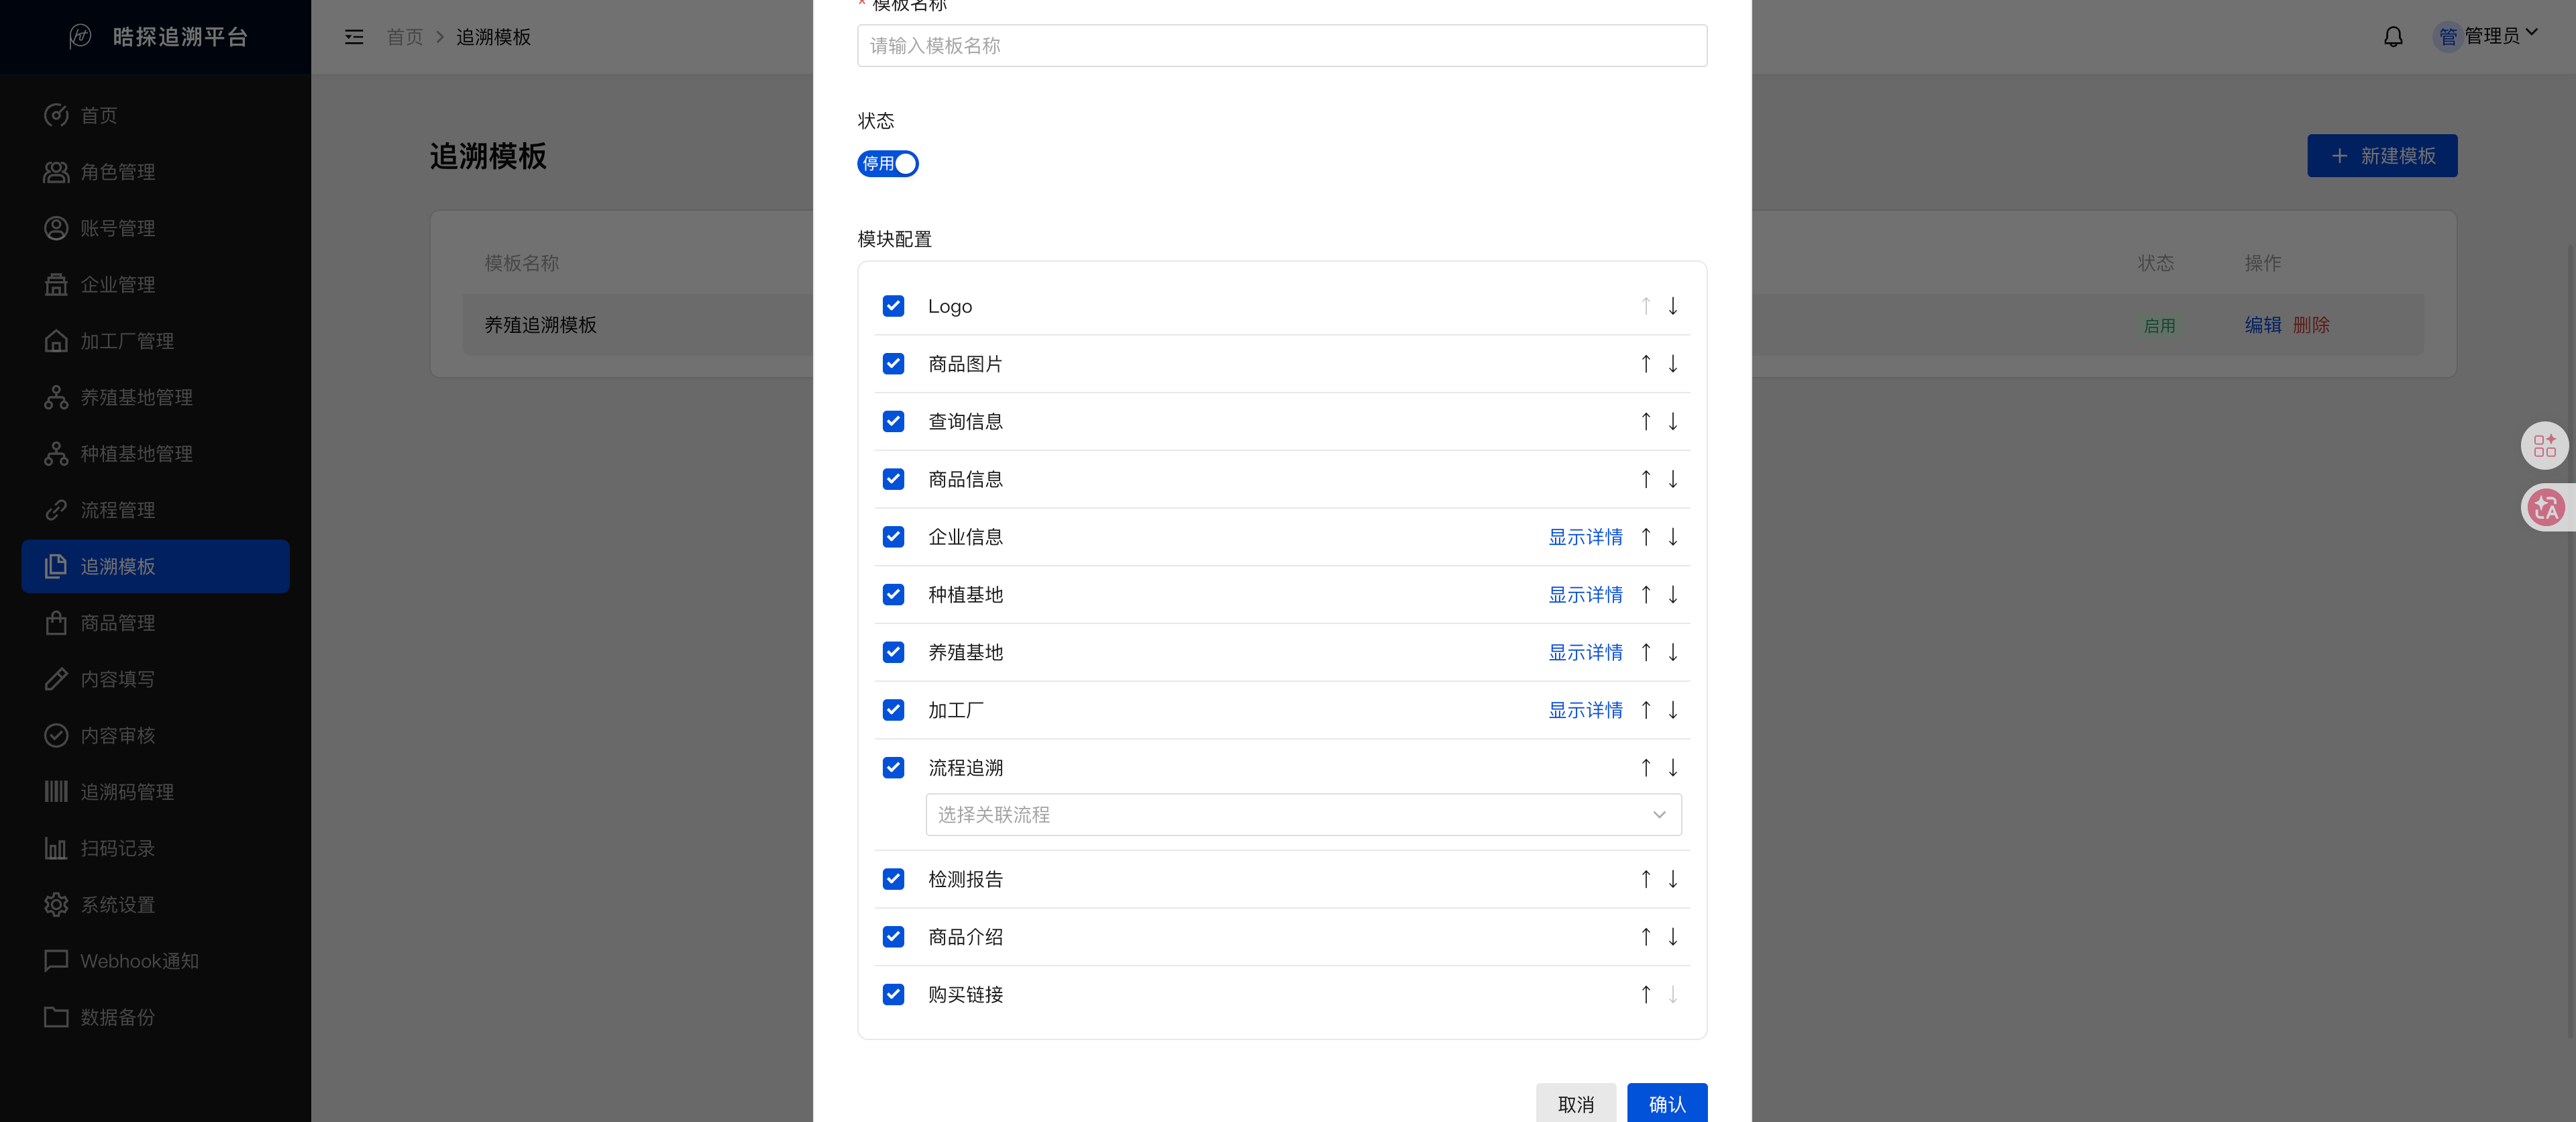Open 首页 in the sidebar

[155, 116]
